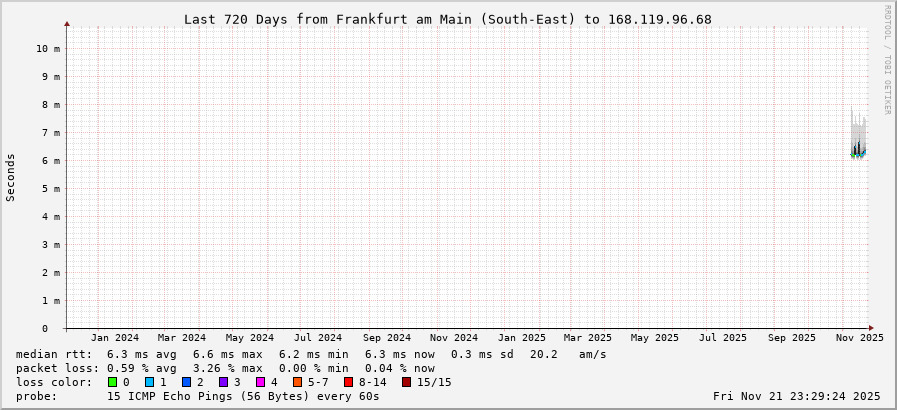
Task: Click the RRDTOOL / TOBI OETIKER watermark
Action: point(887,60)
